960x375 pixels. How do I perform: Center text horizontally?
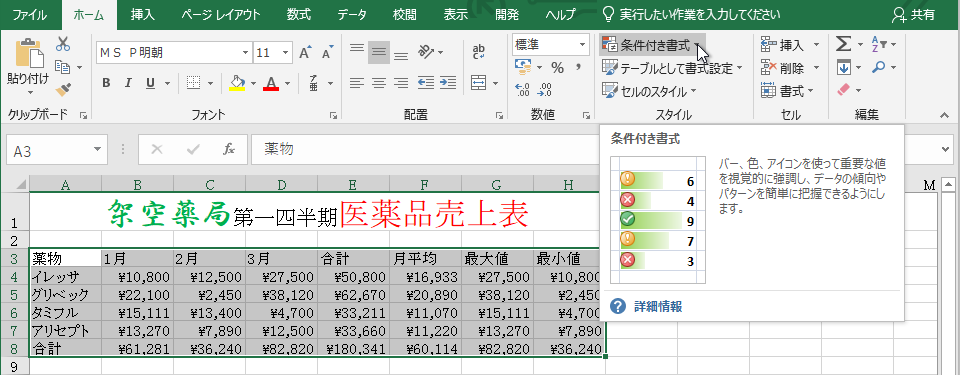pyautogui.click(x=379, y=83)
